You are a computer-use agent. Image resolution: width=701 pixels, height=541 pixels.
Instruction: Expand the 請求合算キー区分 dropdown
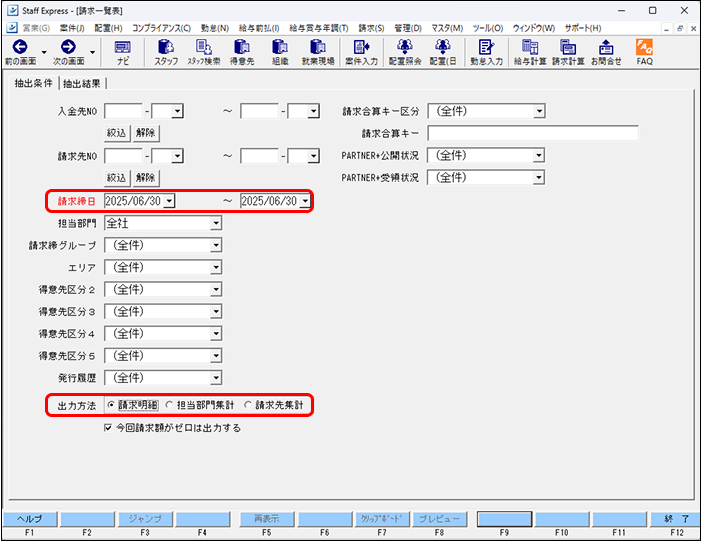(x=540, y=111)
